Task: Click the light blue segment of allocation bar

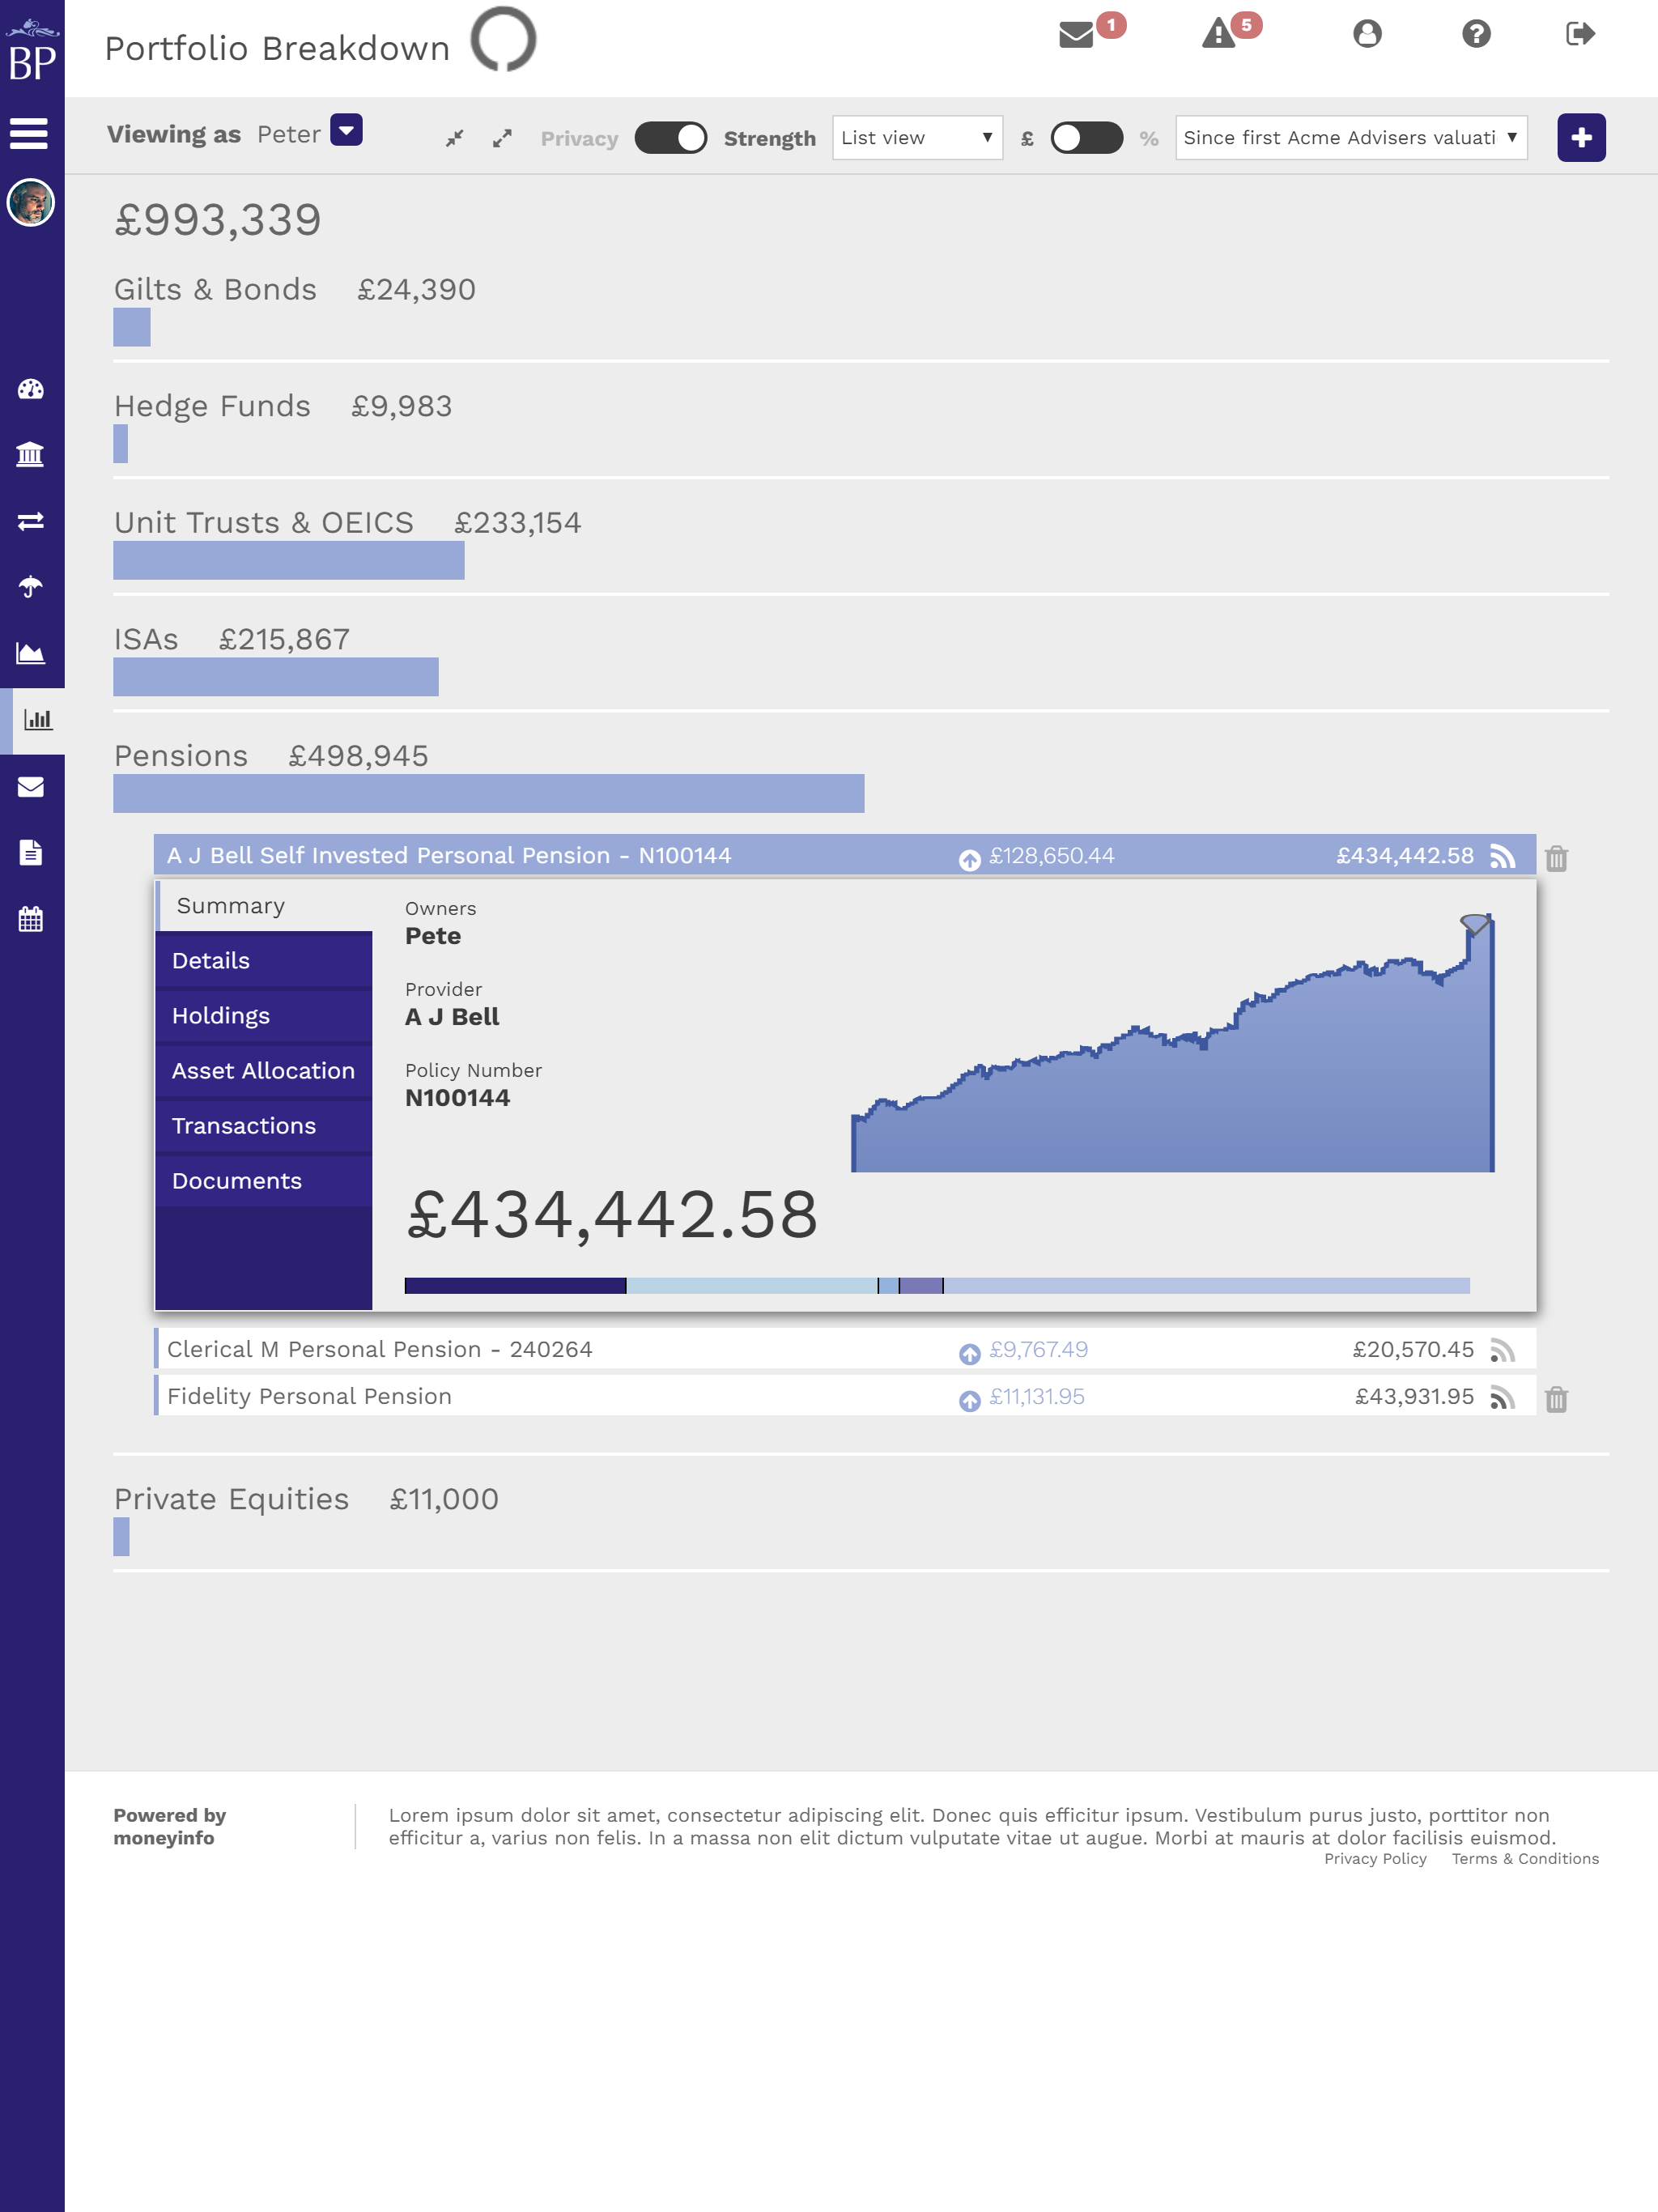Action: [x=751, y=1286]
